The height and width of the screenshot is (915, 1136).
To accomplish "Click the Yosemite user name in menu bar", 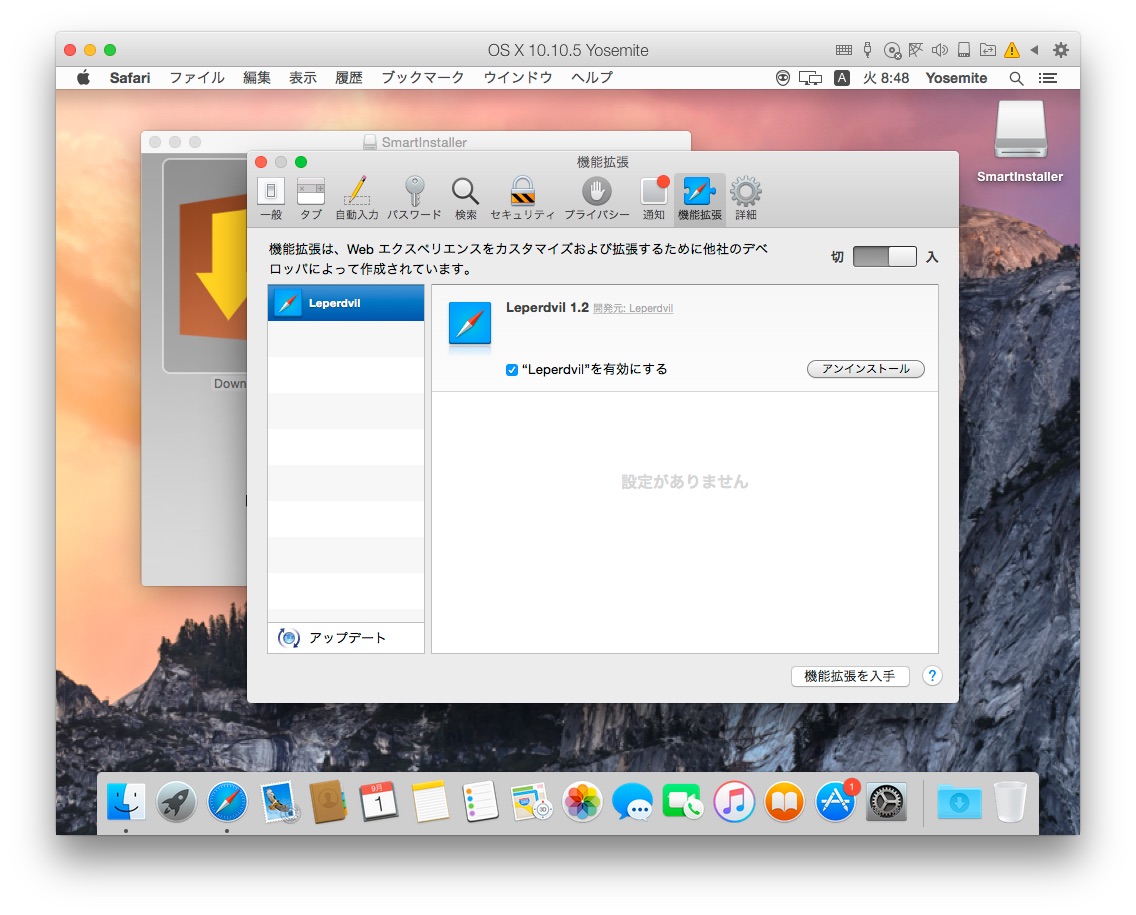I will tap(956, 78).
